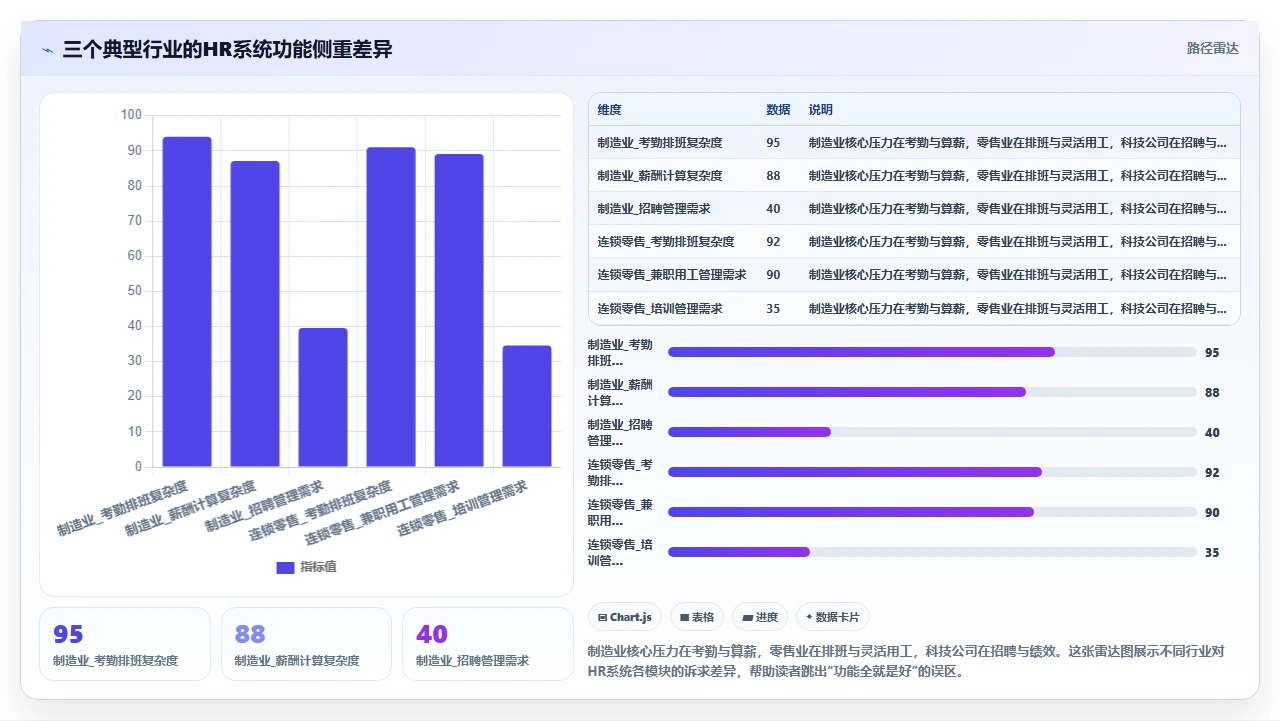The width and height of the screenshot is (1280, 721).
Task: Toggle the 指标值 legend swatch in chart
Action: [x=285, y=567]
